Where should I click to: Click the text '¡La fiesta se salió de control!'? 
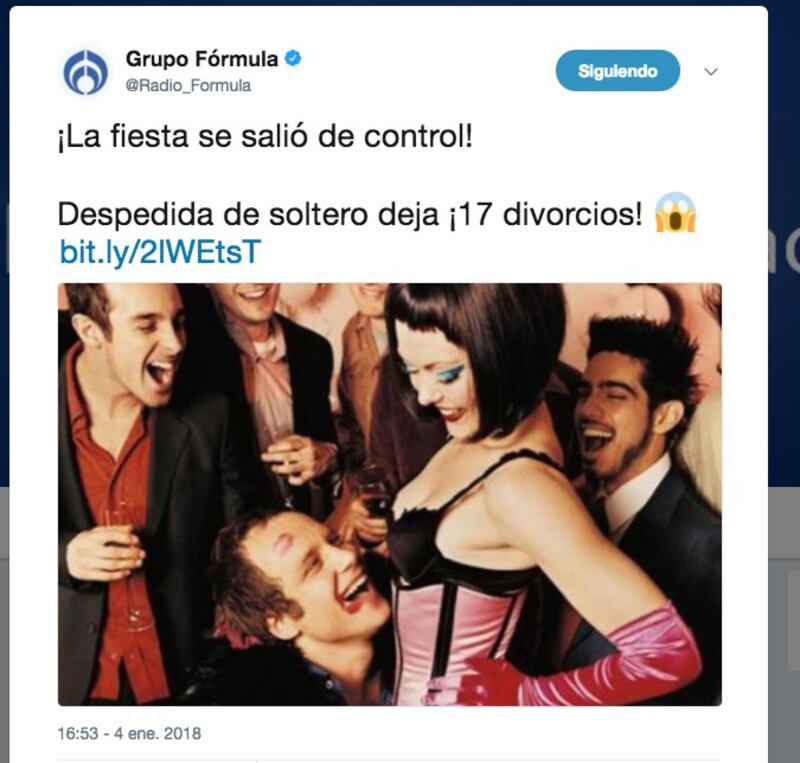pyautogui.click(x=265, y=136)
